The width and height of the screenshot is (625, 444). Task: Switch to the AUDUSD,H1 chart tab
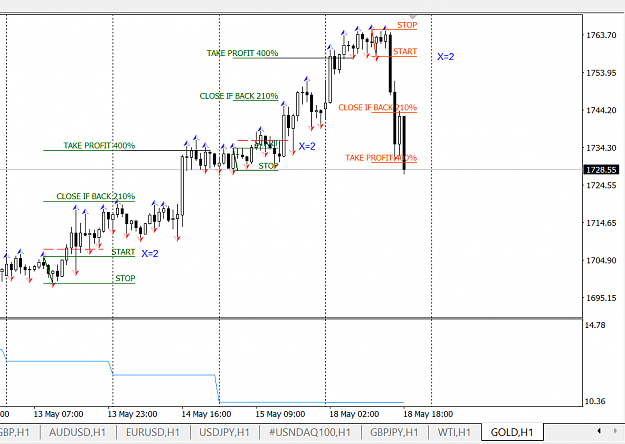click(x=77, y=432)
